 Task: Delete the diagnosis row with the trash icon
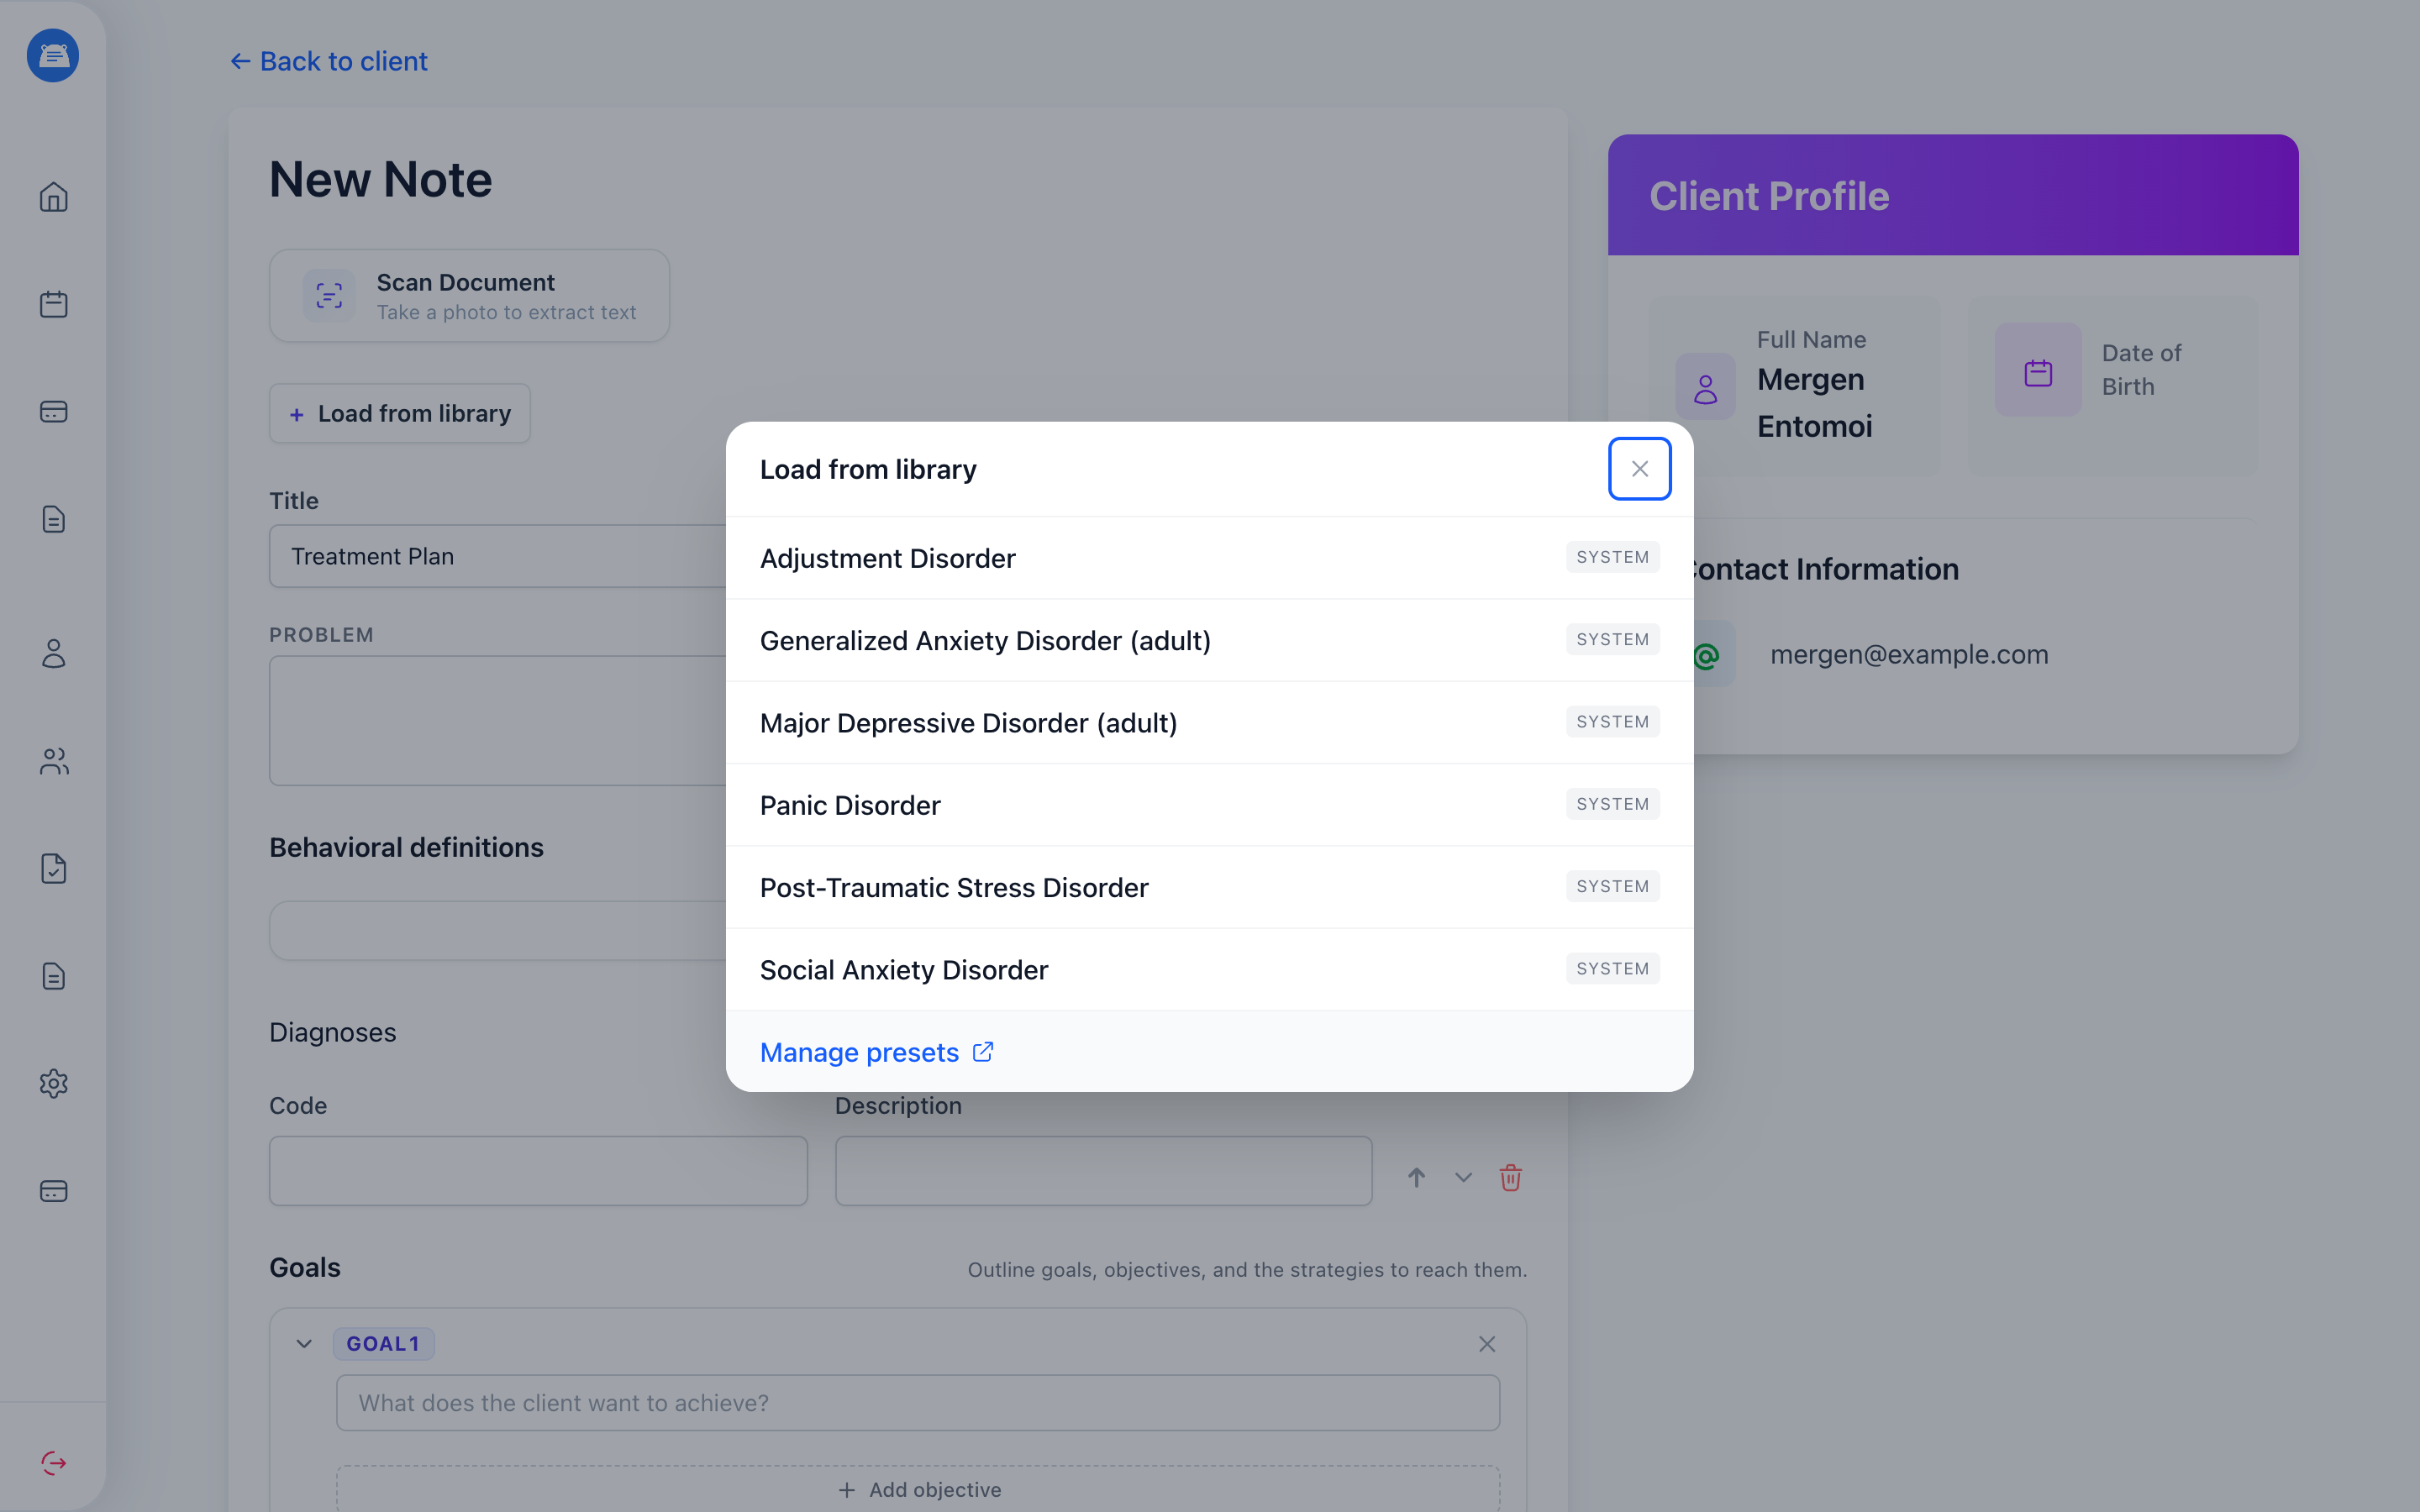point(1510,1177)
